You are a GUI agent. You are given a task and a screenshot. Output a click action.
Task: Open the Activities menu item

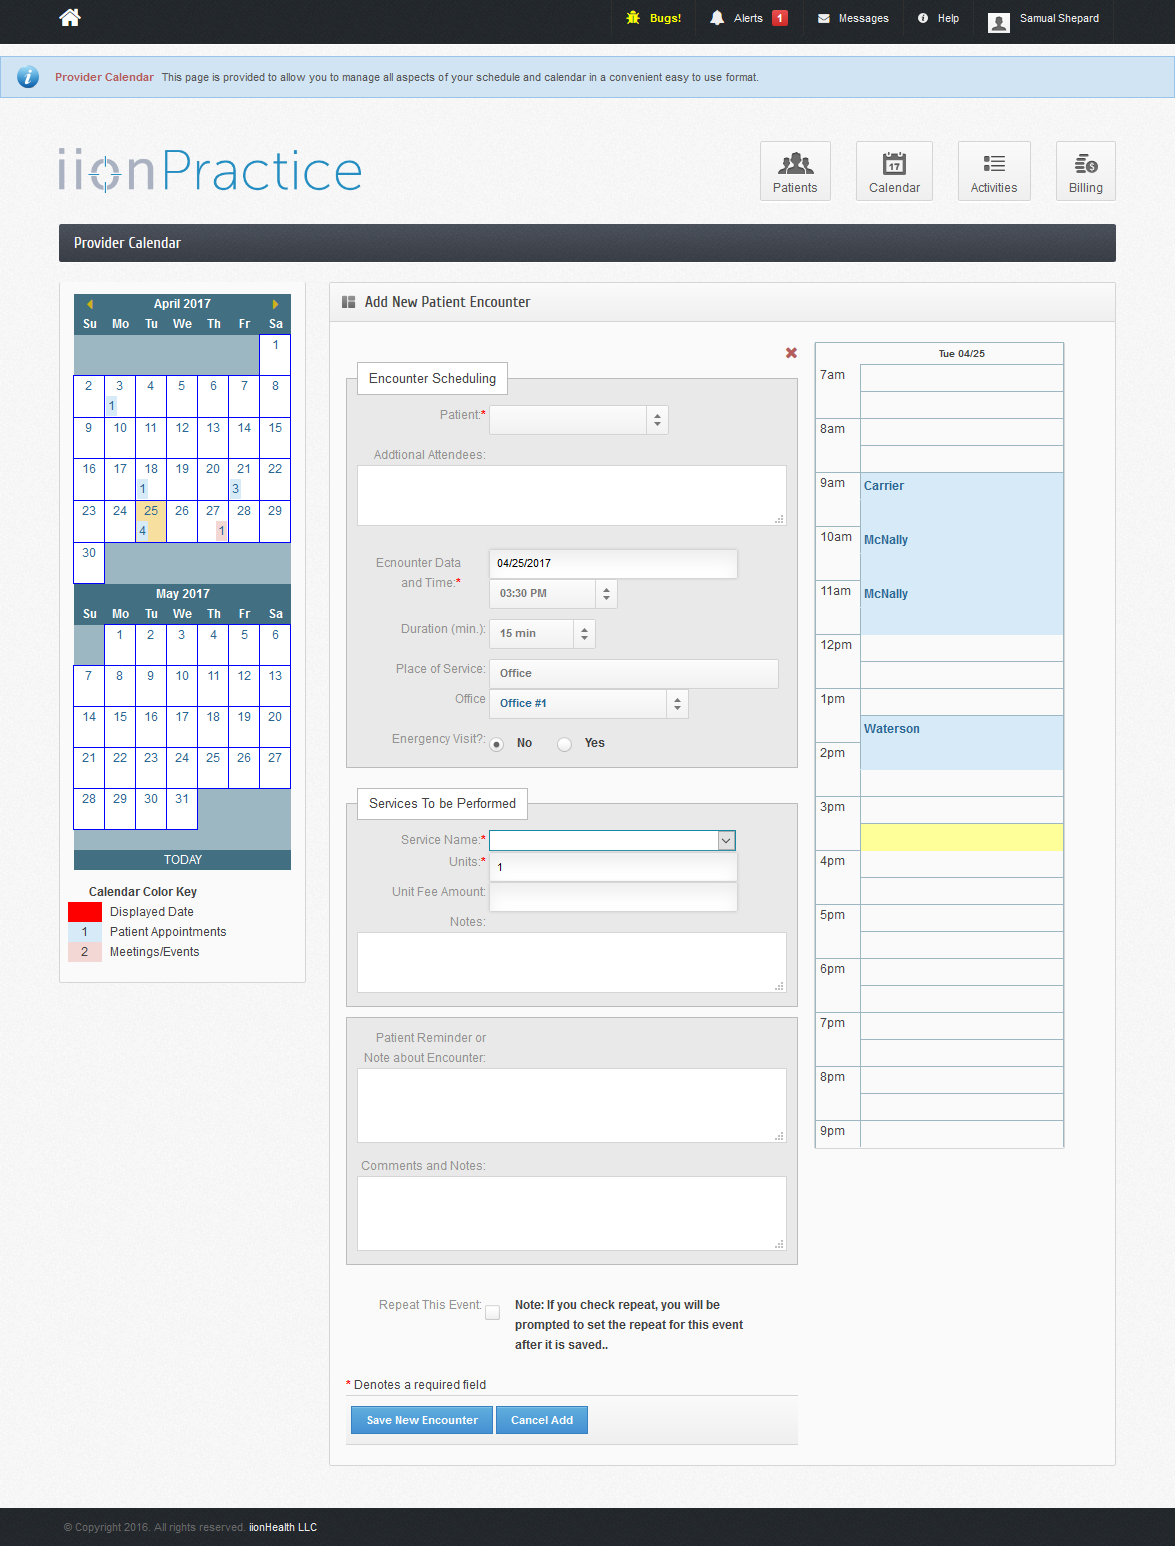993,171
